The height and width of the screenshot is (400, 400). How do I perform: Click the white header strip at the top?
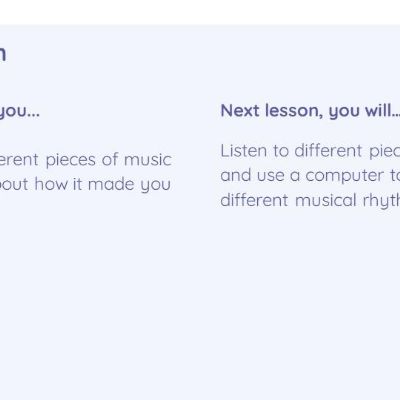click(x=200, y=12)
